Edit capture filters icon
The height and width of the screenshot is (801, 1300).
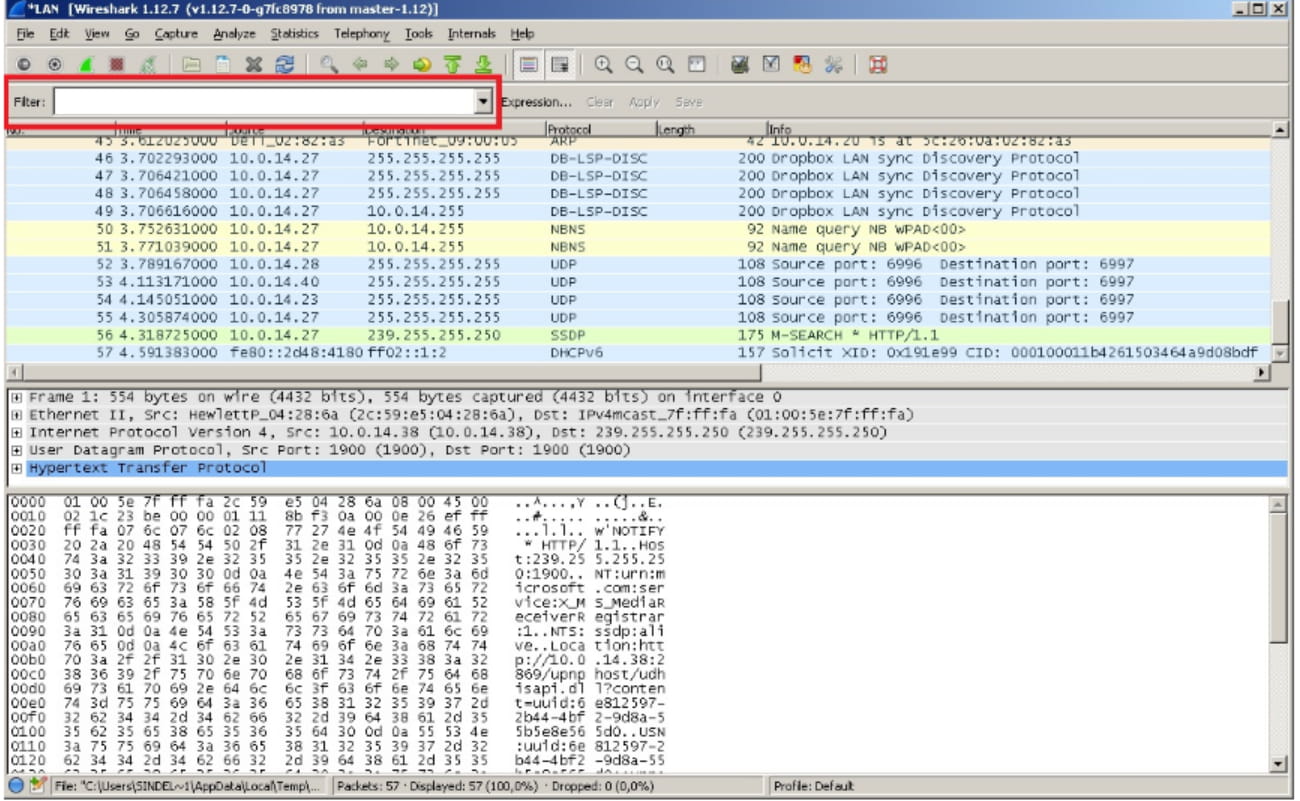click(x=740, y=65)
